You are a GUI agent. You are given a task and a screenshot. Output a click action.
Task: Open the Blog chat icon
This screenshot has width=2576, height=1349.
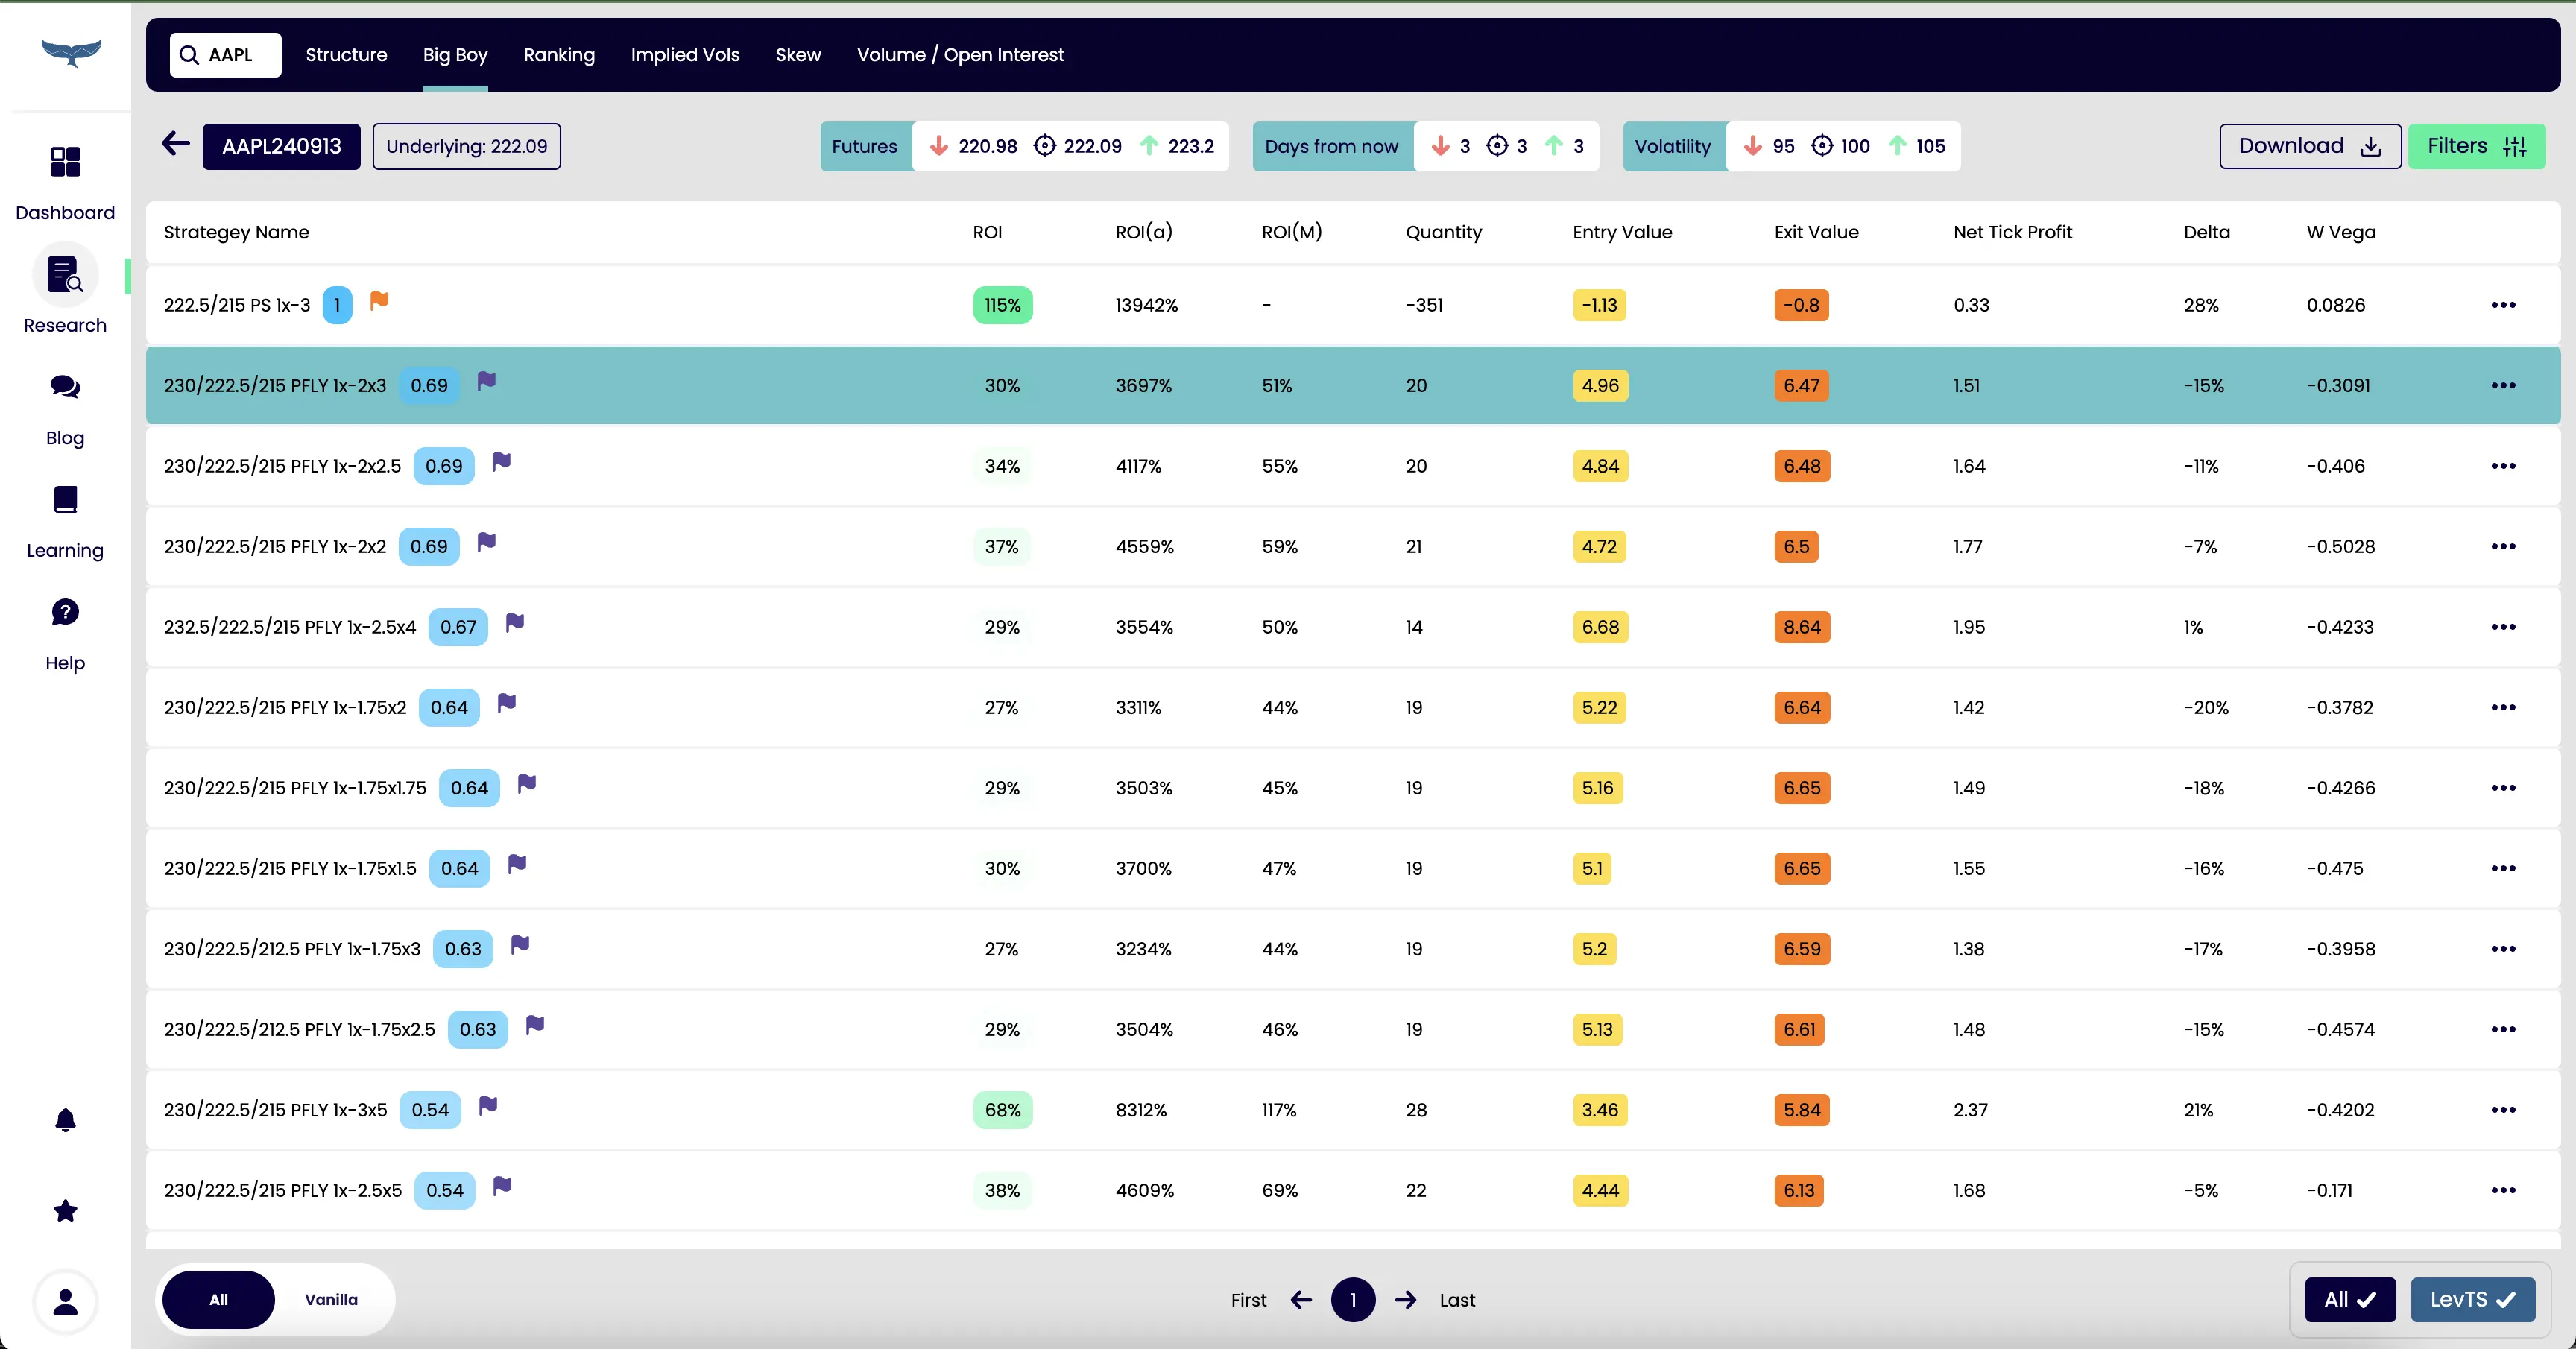pyautogui.click(x=65, y=387)
